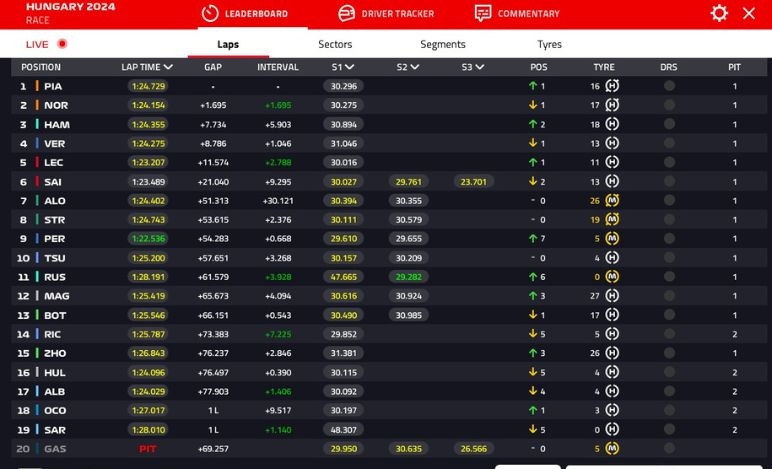Image resolution: width=772 pixels, height=469 pixels.
Task: Click the Commentary speech bubble icon
Action: tap(483, 13)
